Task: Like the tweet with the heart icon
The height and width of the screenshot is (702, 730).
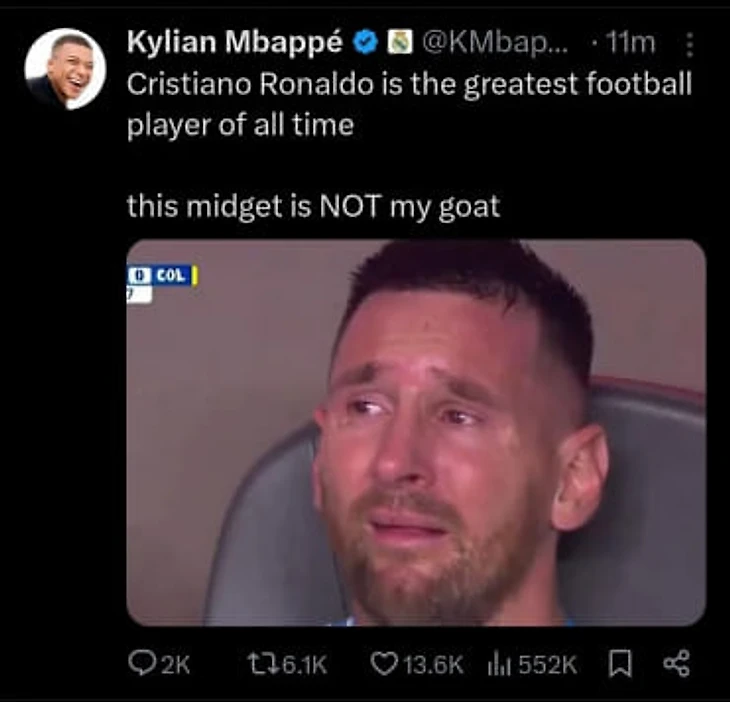Action: [382, 663]
